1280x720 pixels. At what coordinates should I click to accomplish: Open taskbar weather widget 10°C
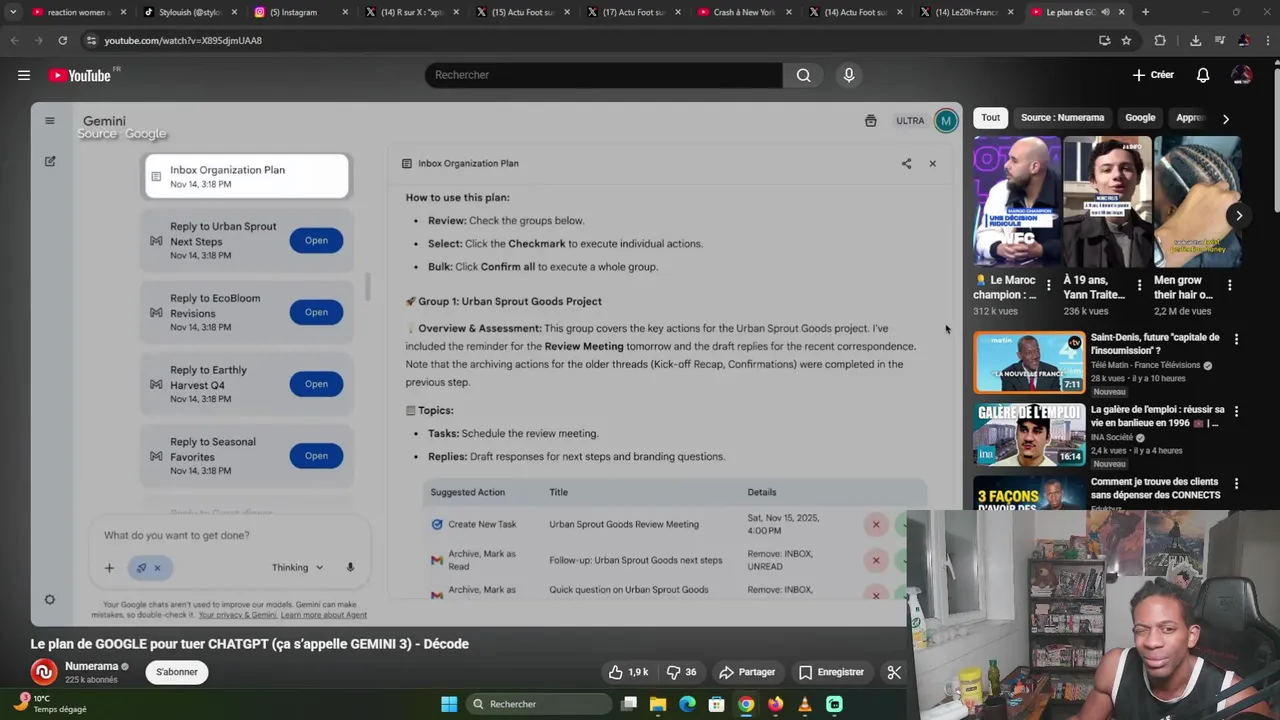pos(50,704)
